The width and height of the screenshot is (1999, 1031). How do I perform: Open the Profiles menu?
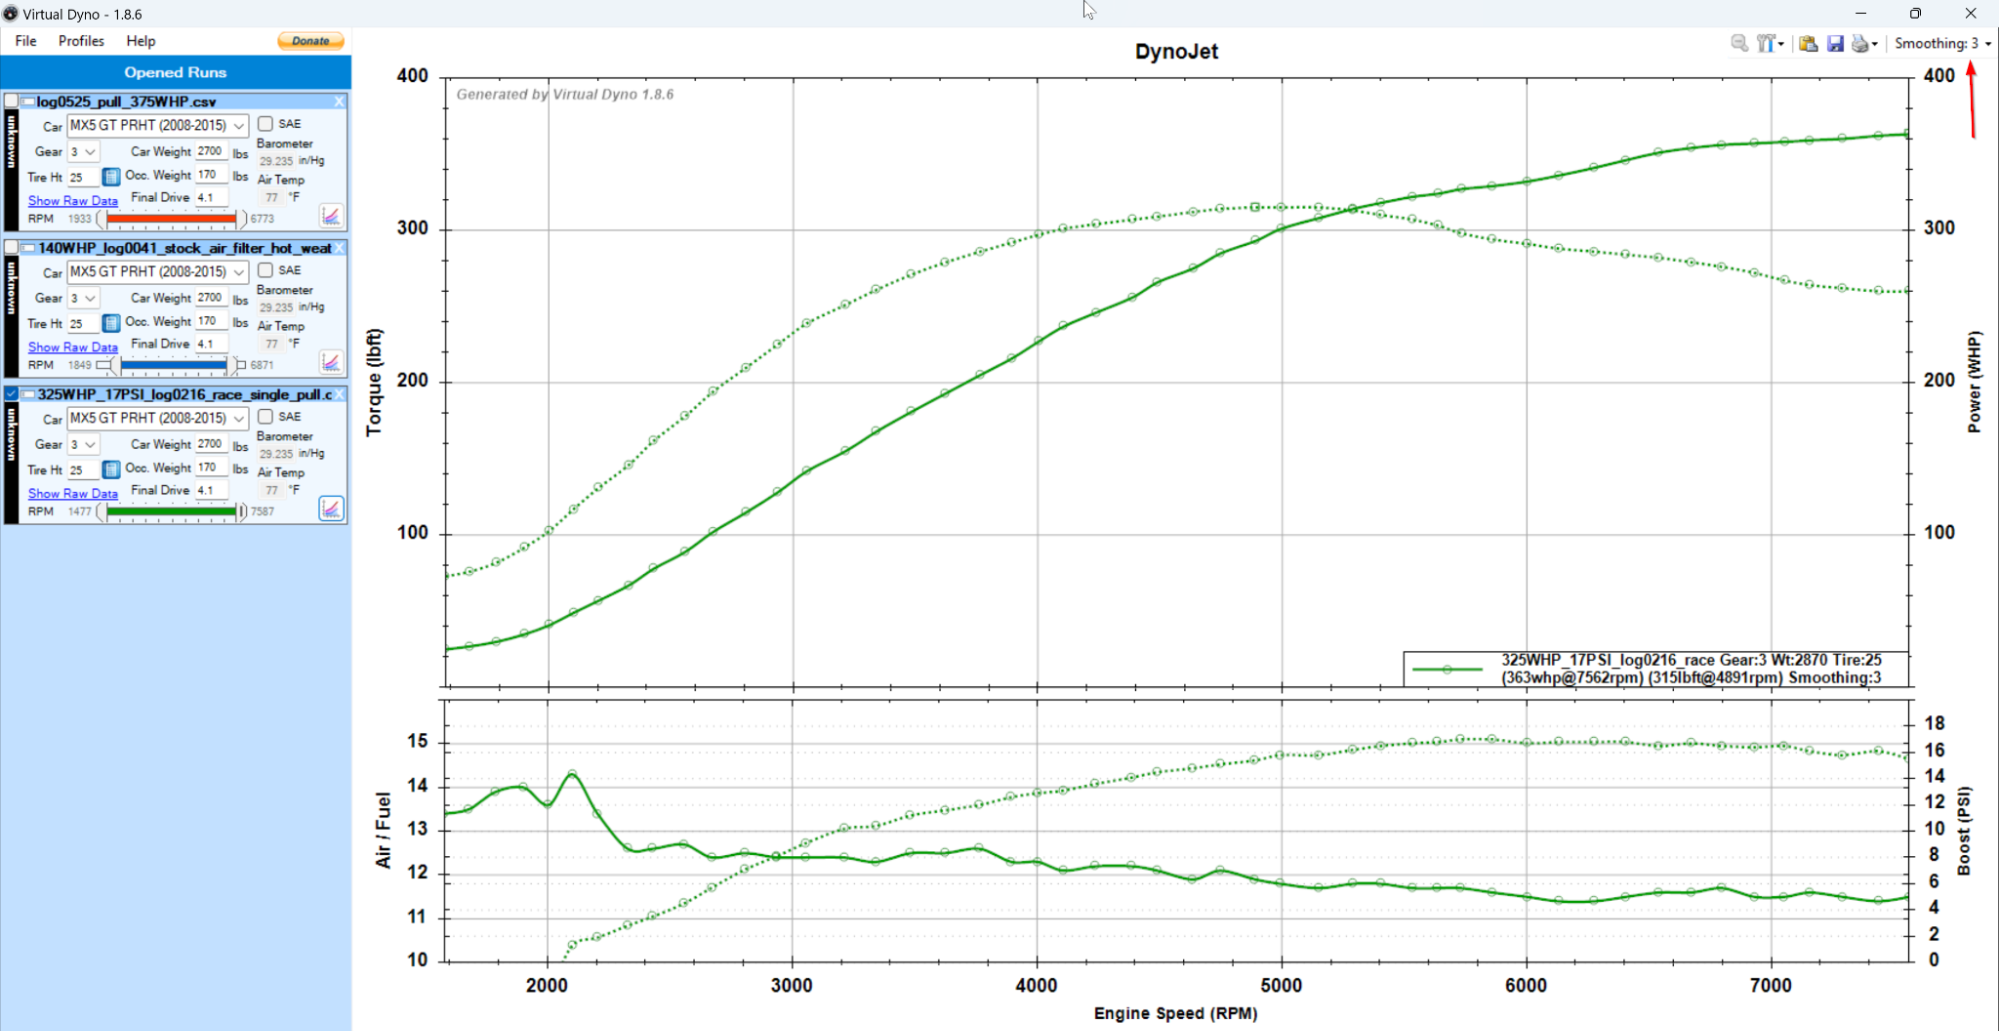point(81,41)
